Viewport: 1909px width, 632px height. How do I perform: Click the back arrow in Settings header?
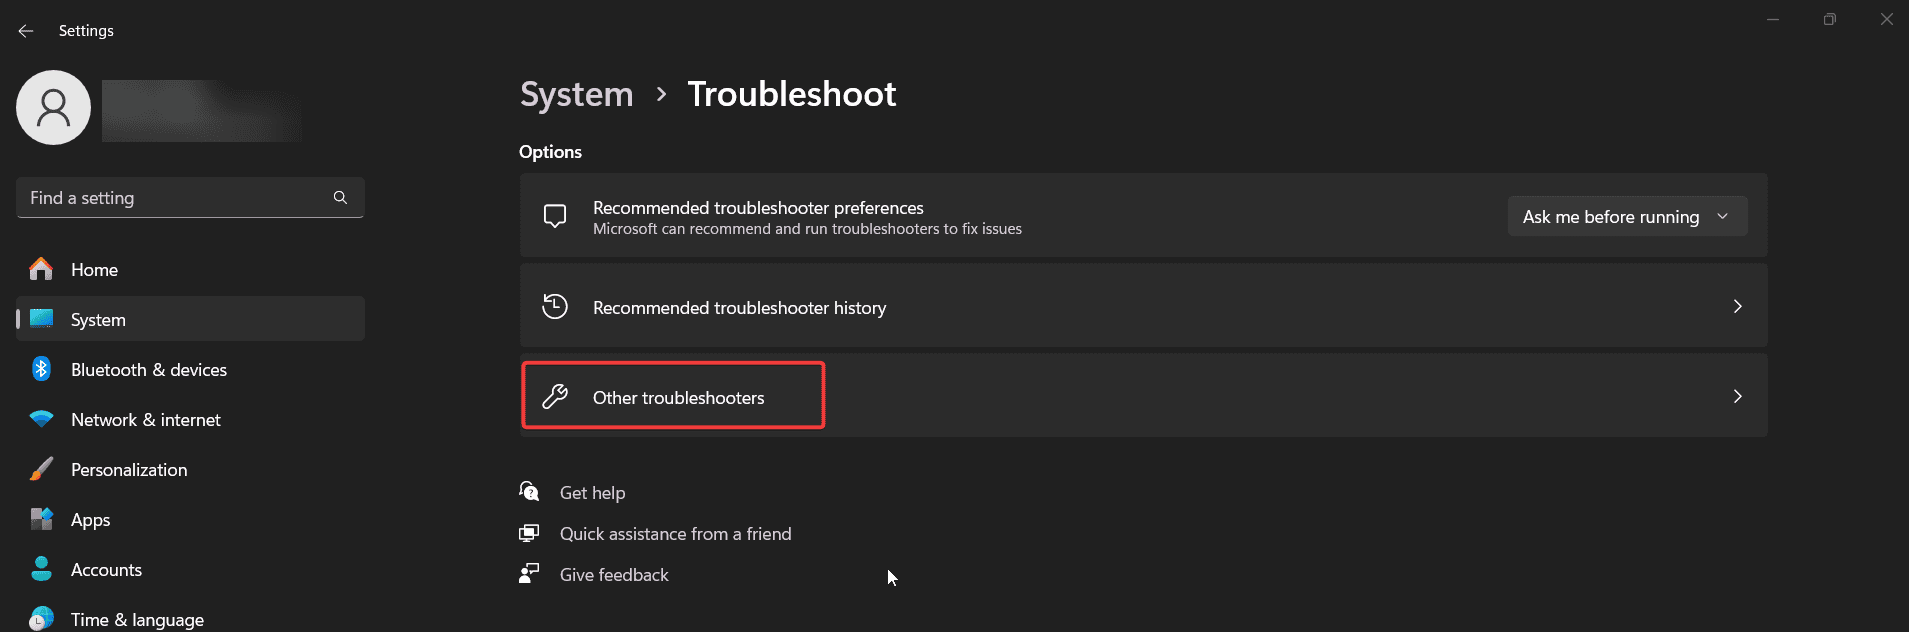point(26,31)
